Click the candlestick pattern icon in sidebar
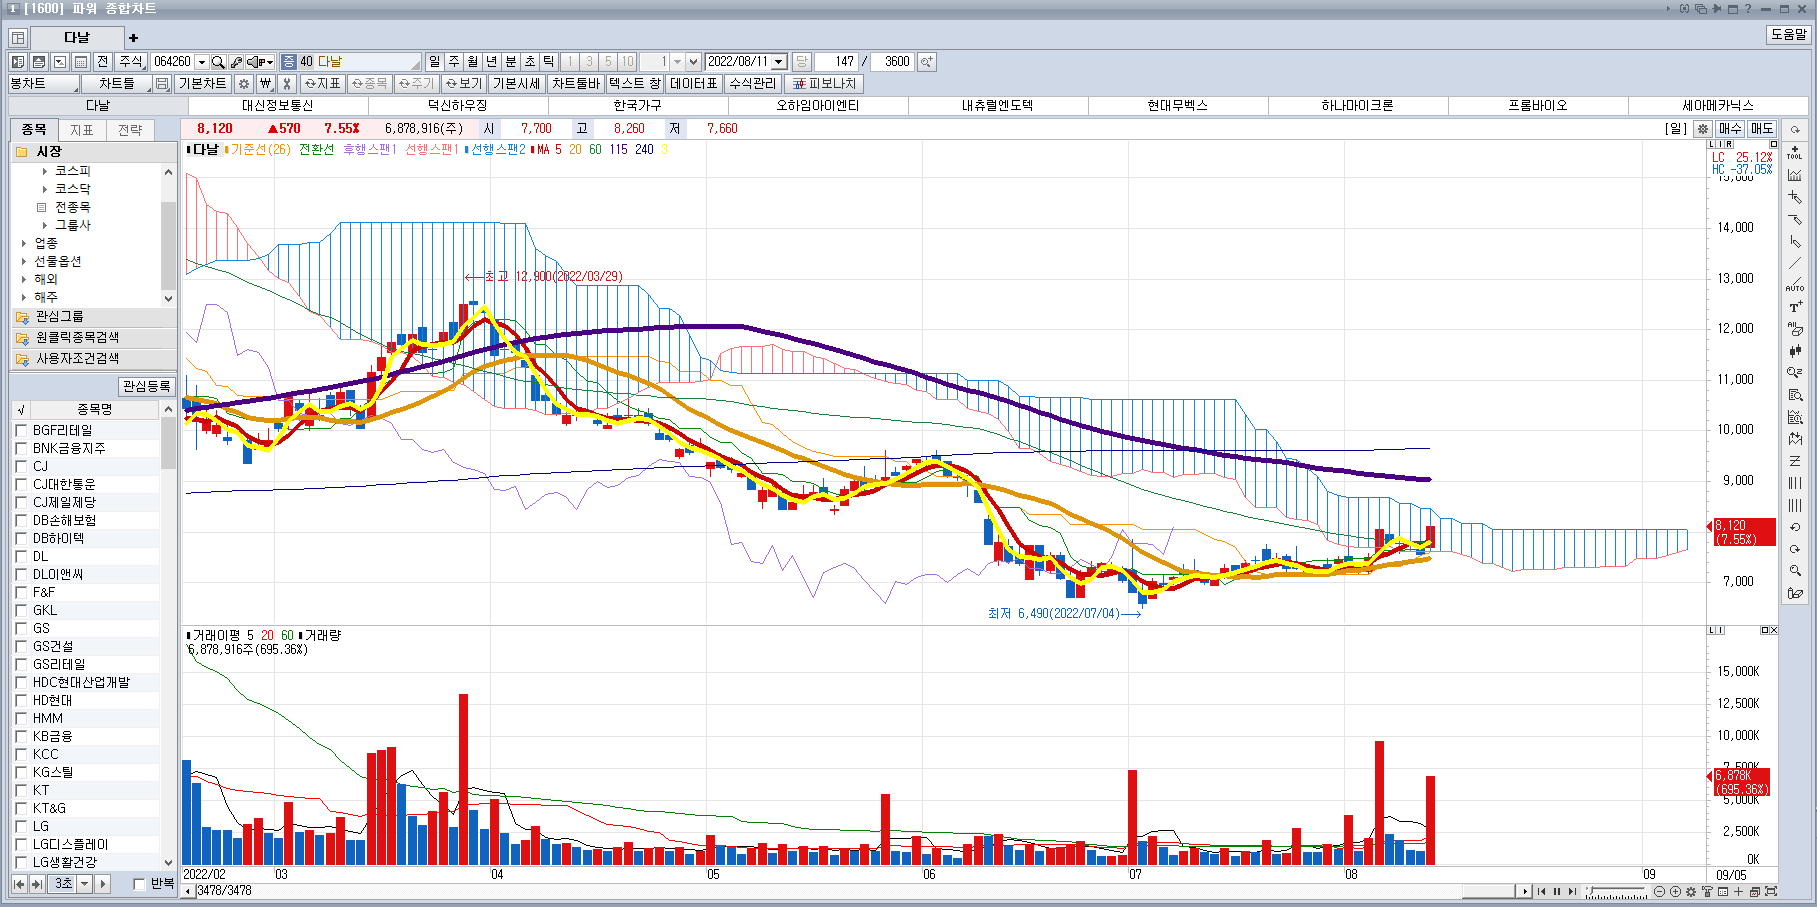Image resolution: width=1817 pixels, height=907 pixels. click(x=1795, y=350)
